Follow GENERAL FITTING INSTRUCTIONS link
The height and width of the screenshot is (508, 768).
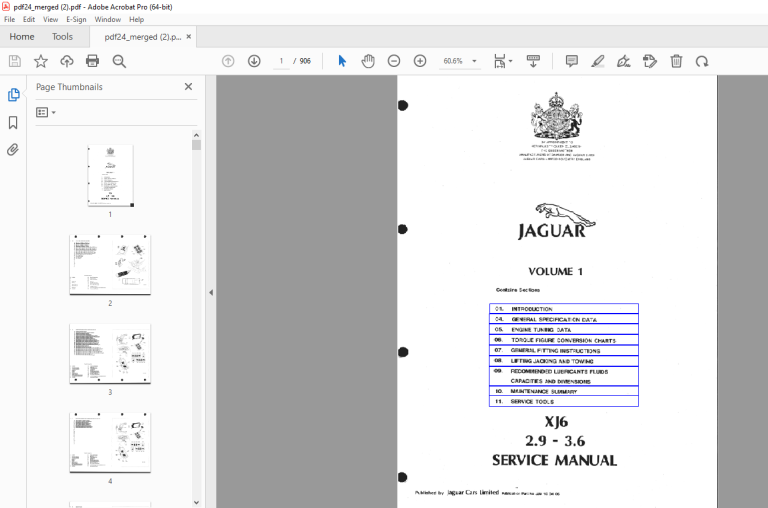pos(564,350)
